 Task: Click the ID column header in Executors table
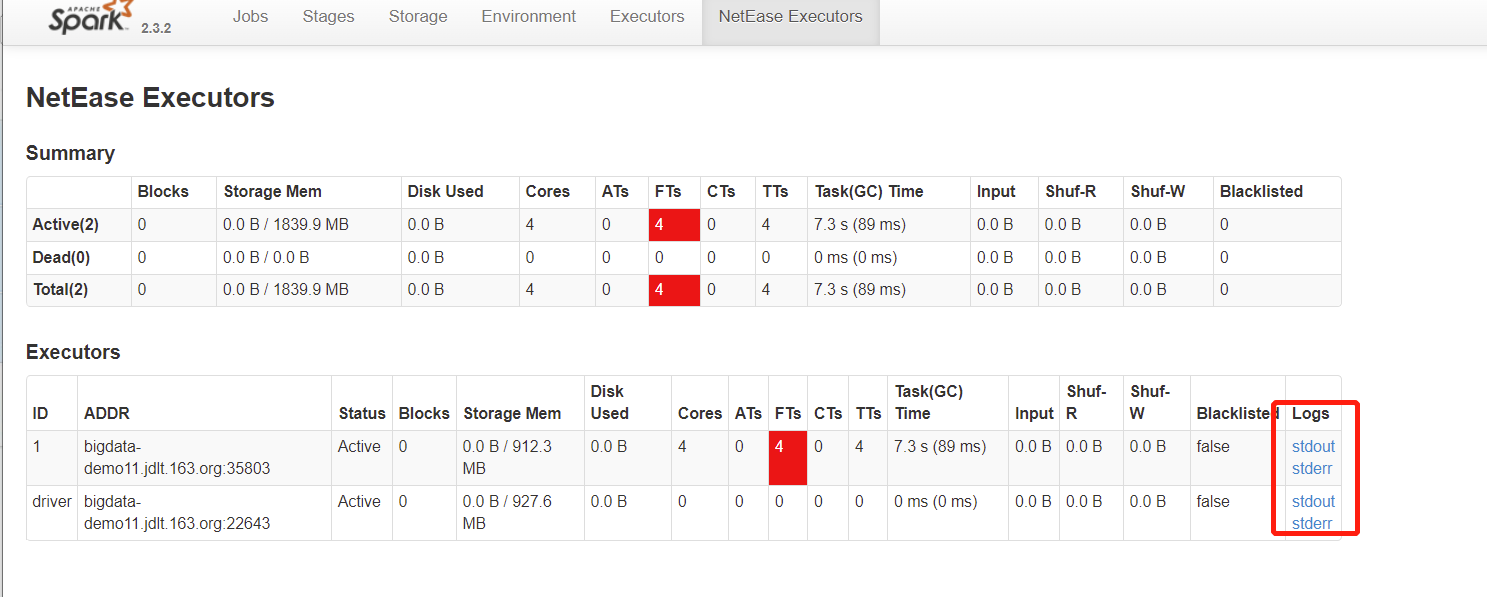(41, 414)
